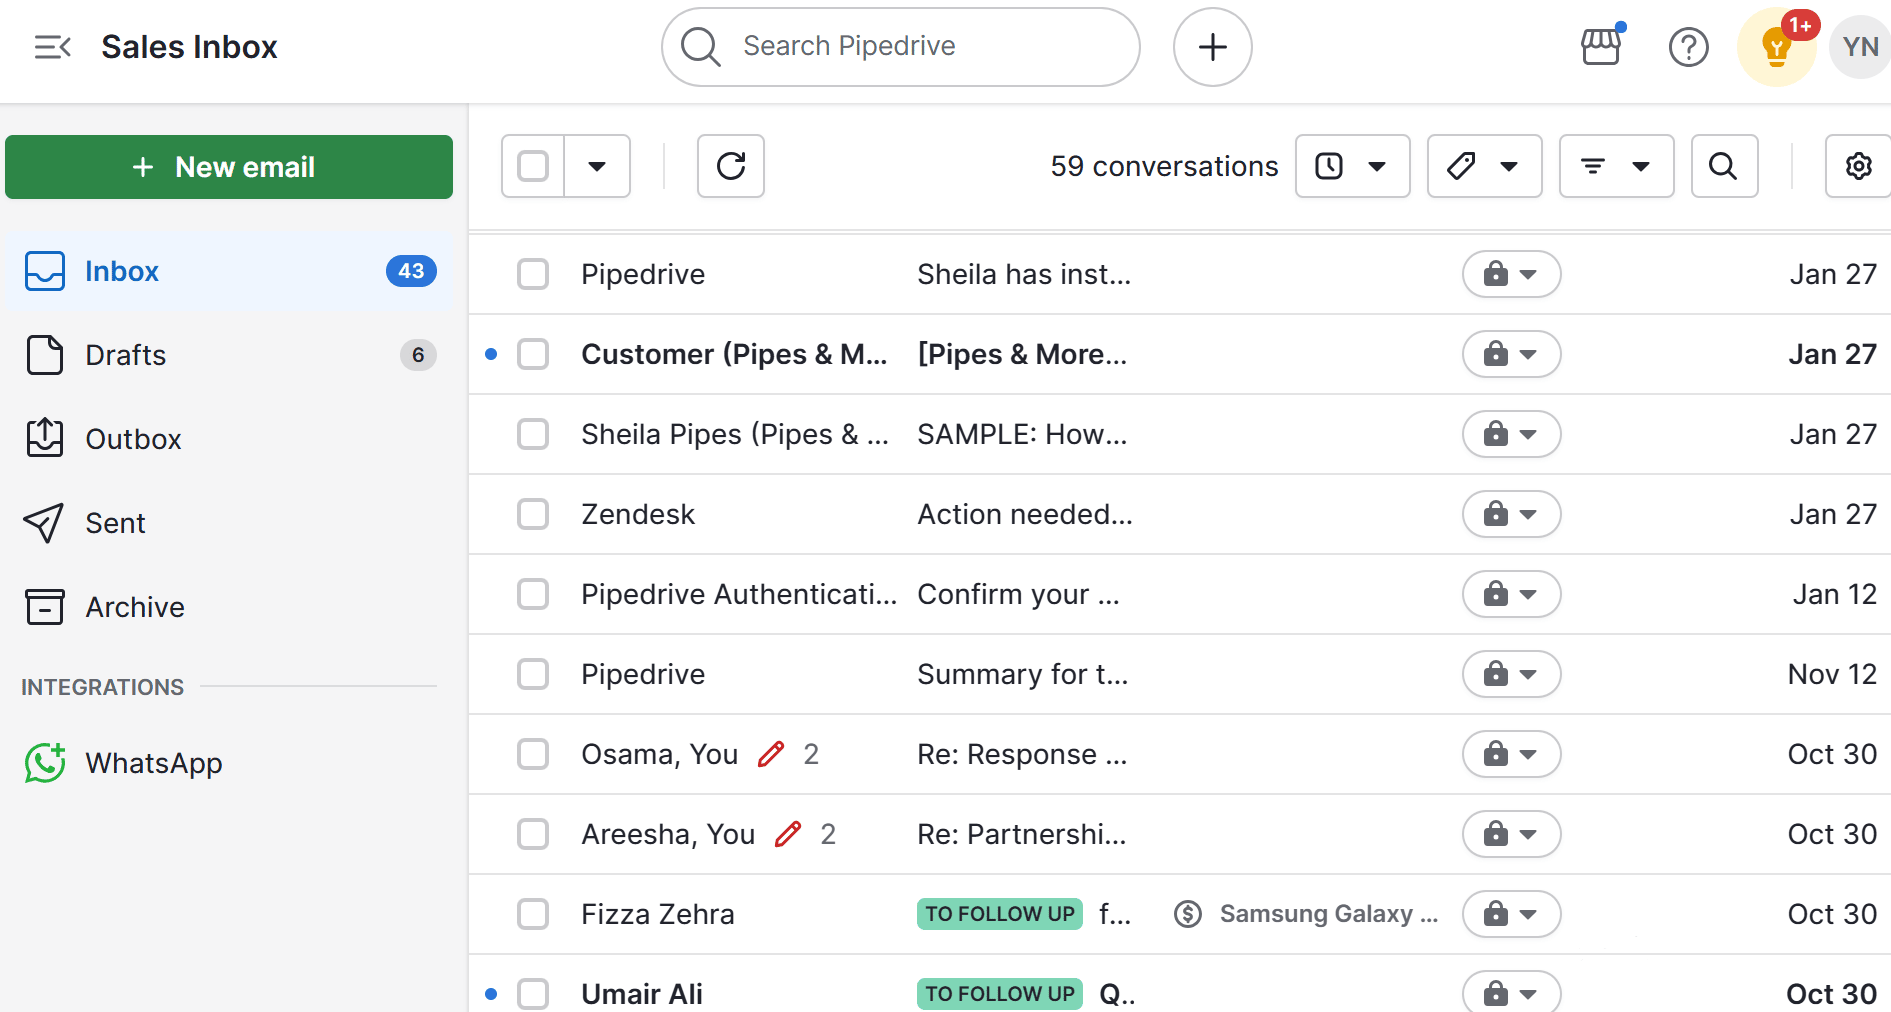Click TO FOLLOW UP label on Fizza Zehra
1891x1012 pixels.
(x=1000, y=914)
